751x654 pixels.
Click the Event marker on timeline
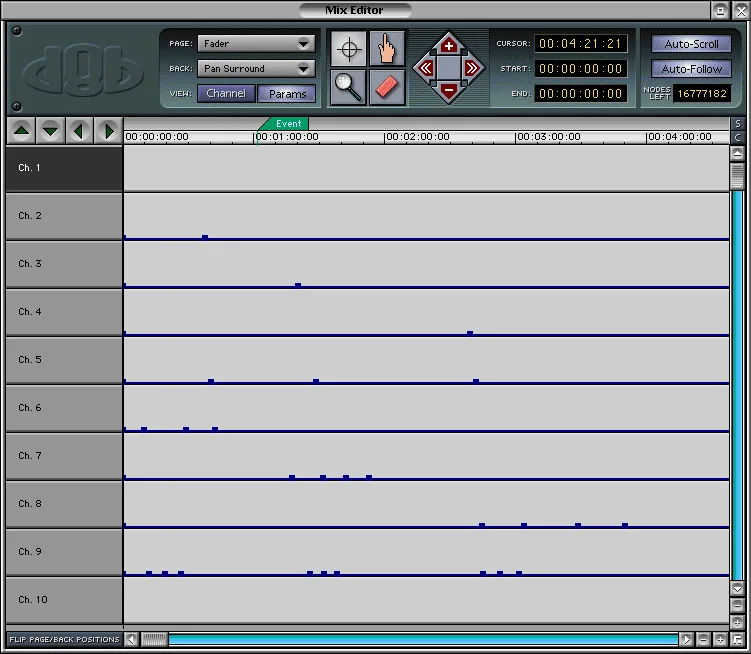pos(285,124)
